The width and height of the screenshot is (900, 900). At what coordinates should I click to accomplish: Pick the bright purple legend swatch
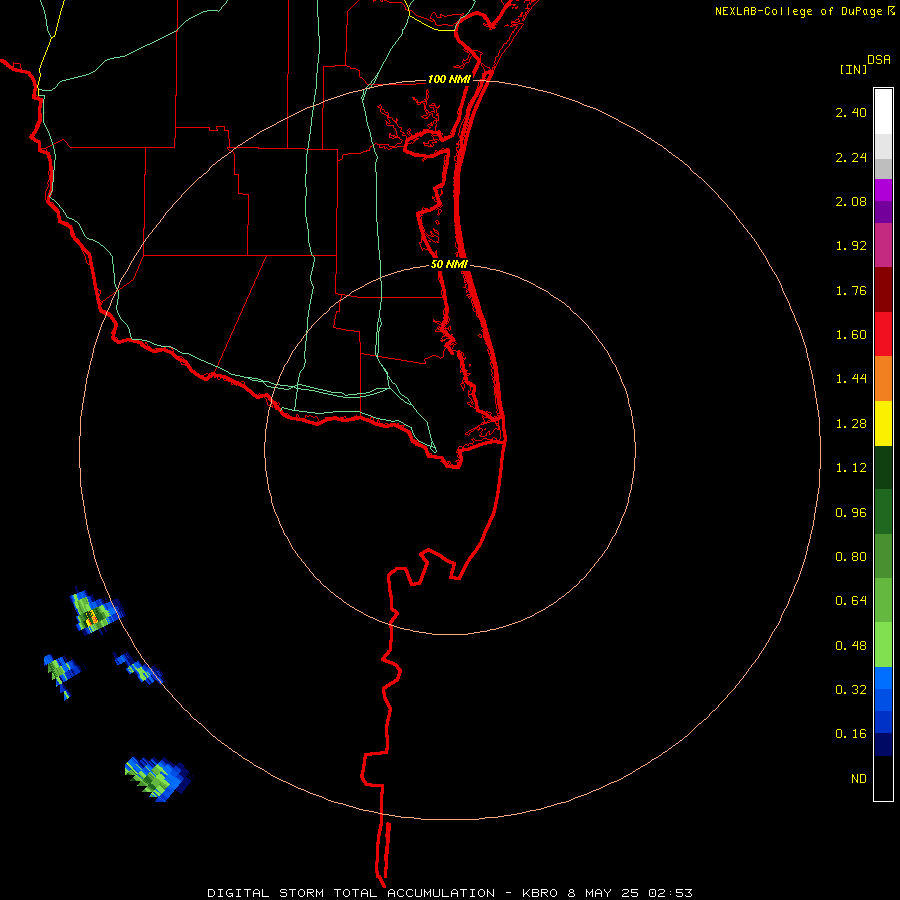(883, 190)
